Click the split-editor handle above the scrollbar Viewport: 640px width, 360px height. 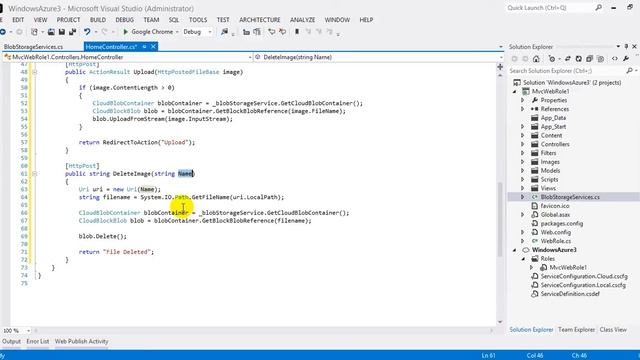500,67
